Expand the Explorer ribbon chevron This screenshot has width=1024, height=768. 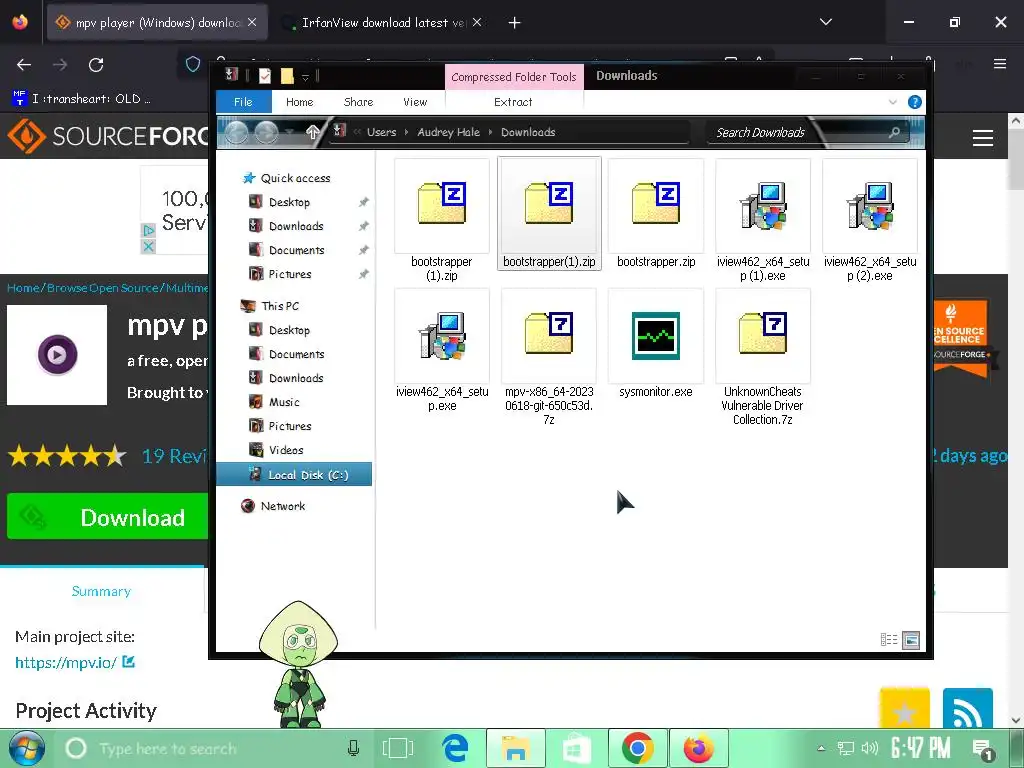tap(892, 102)
